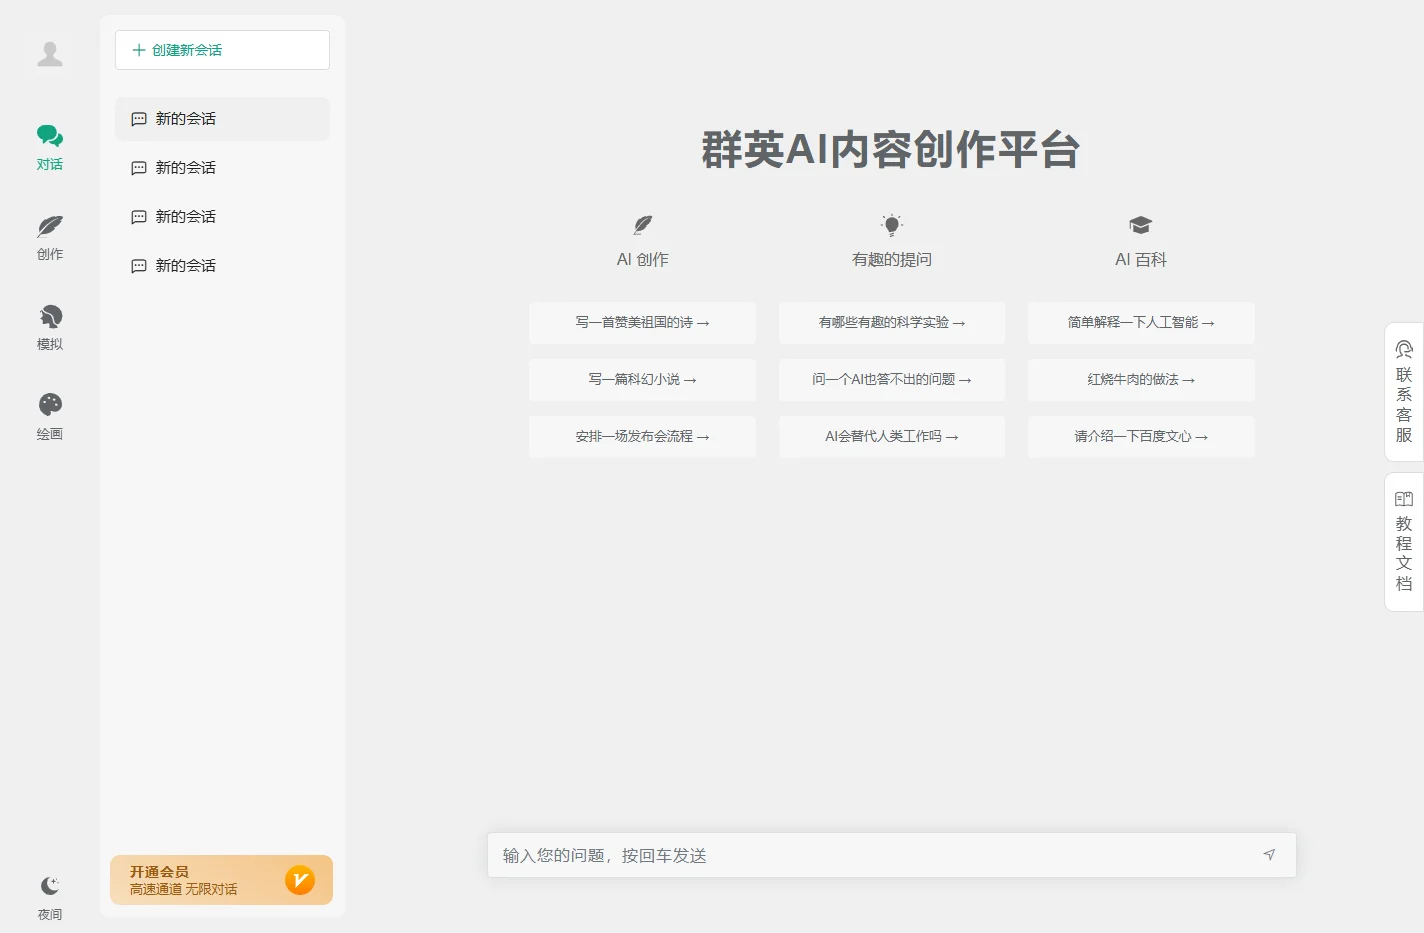The image size is (1424, 933).
Task: Choose prompt AI会替代人类工作吗
Action: coord(892,437)
